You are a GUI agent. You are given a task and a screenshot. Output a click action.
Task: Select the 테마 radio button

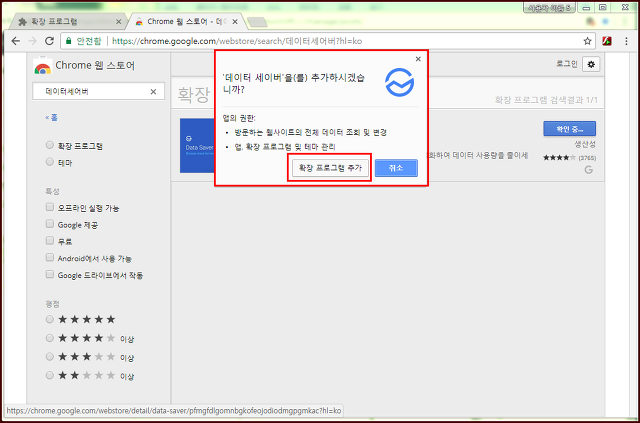[x=50, y=162]
